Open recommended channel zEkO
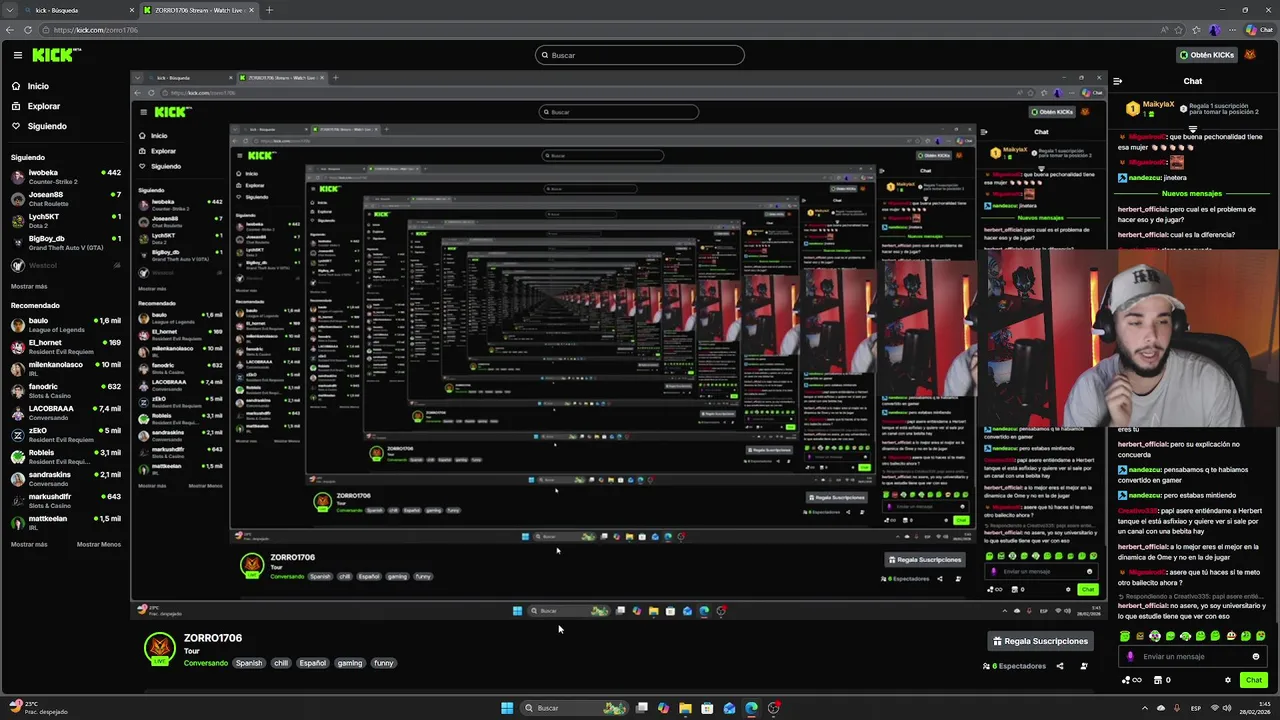1280x720 pixels. point(65,434)
